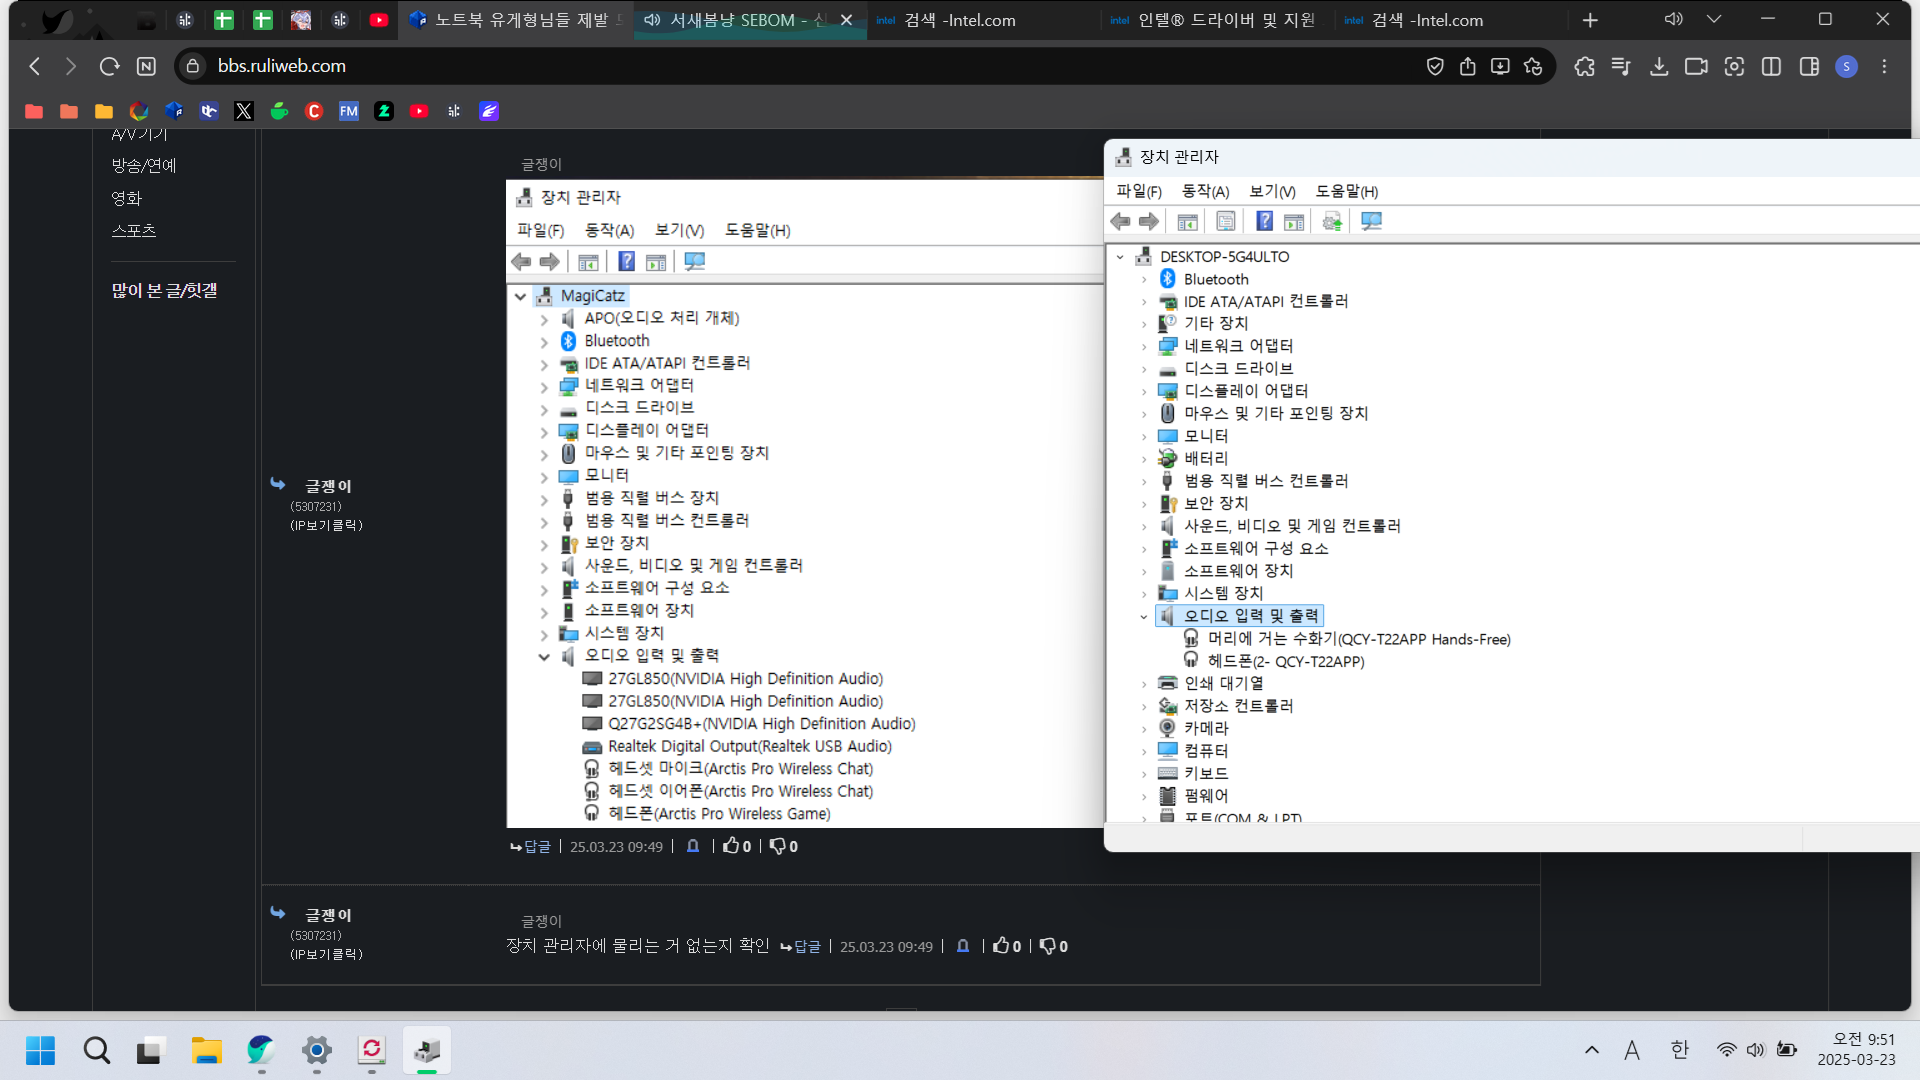1920x1080 pixels.
Task: Click the browser downloads icon
Action: pyautogui.click(x=1659, y=66)
